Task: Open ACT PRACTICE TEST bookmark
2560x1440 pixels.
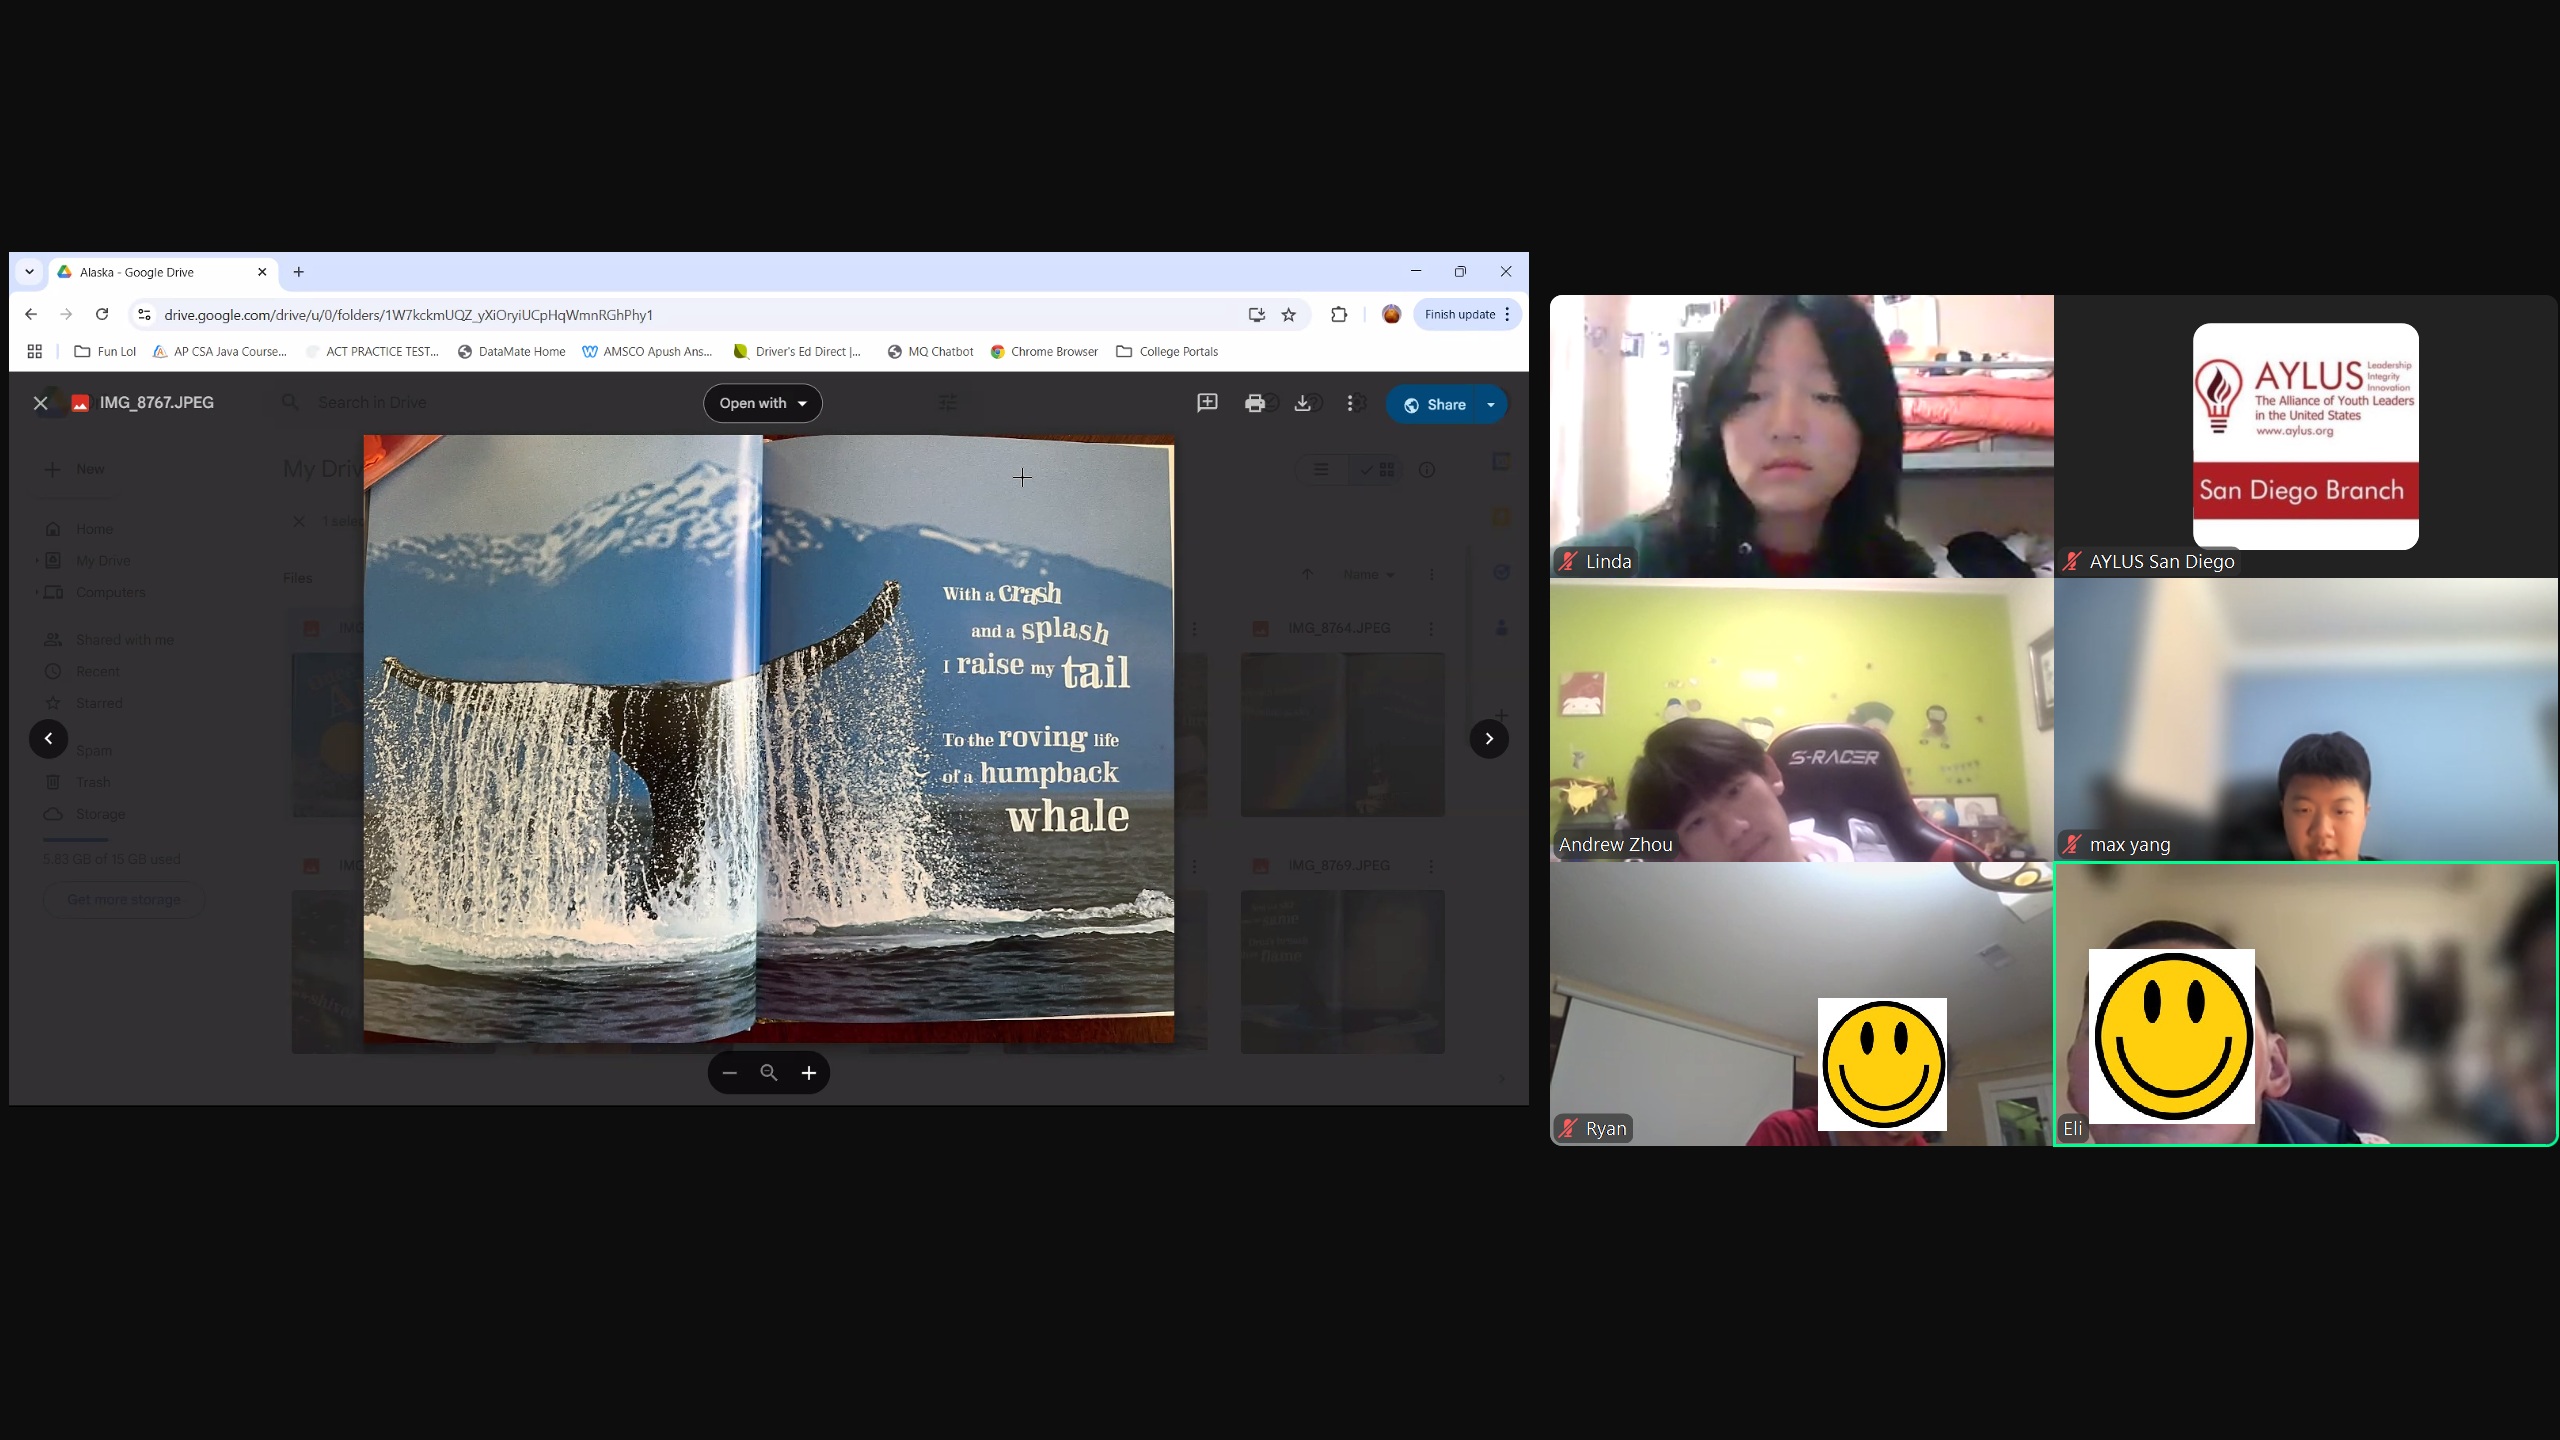Action: (x=372, y=352)
